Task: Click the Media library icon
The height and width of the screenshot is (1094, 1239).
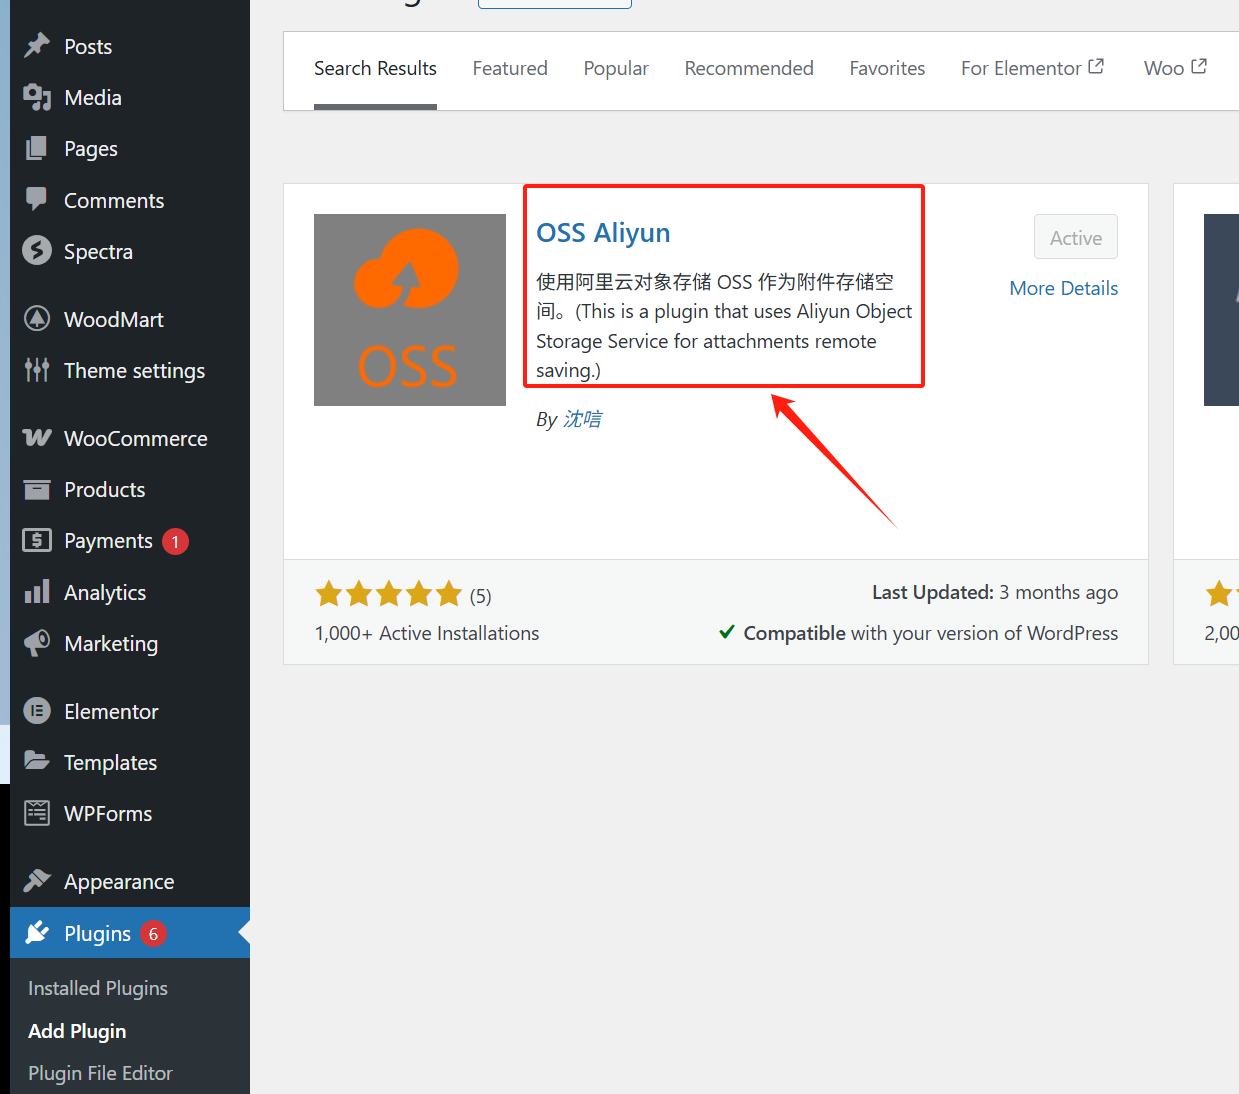Action: pos(37,97)
